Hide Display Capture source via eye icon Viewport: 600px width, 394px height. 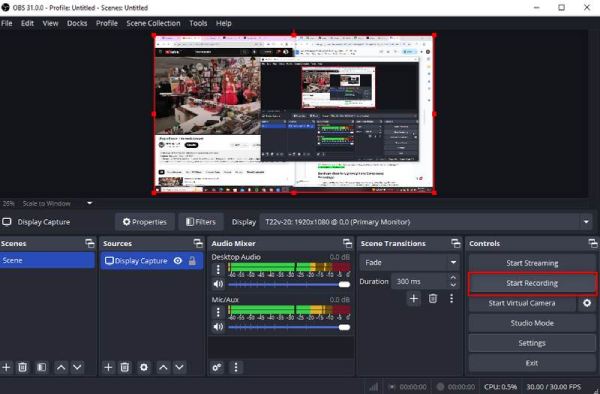(x=178, y=260)
